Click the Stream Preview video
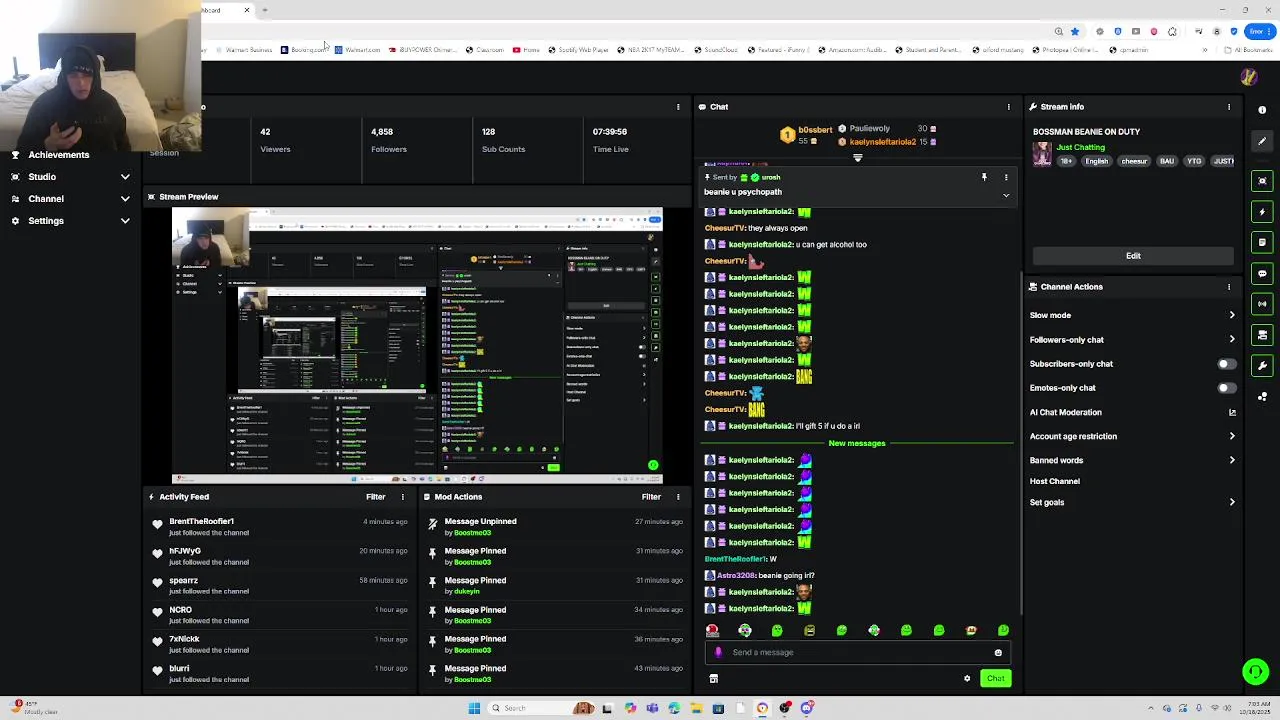Image resolution: width=1280 pixels, height=720 pixels. click(417, 345)
